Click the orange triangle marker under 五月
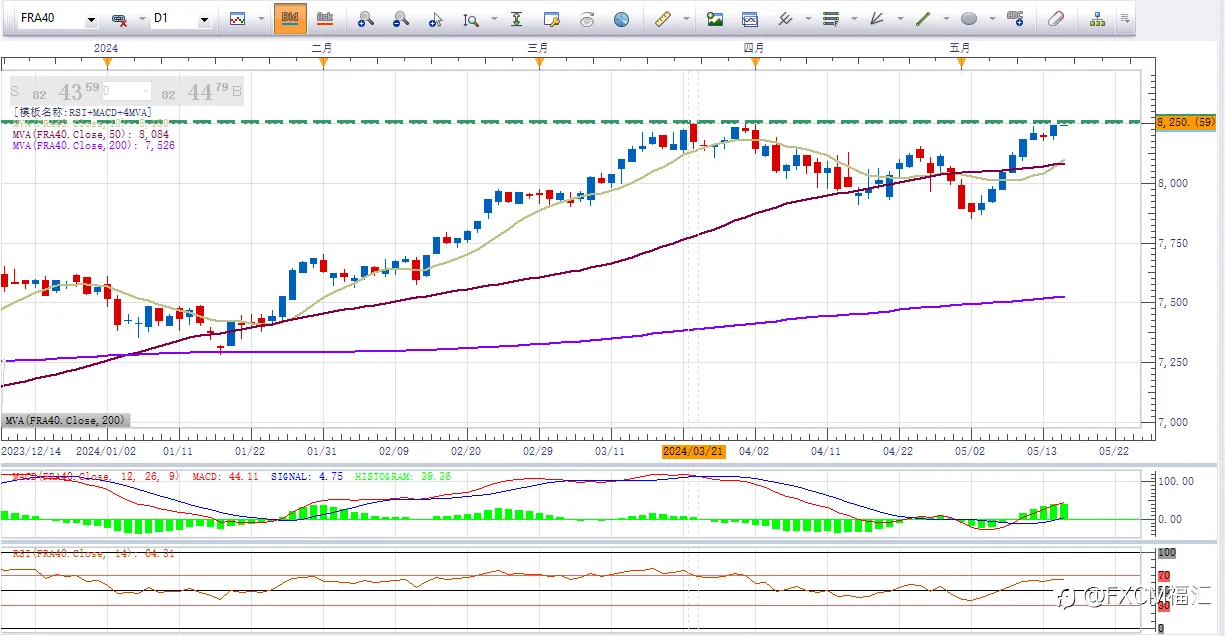1225x636 pixels. click(961, 63)
